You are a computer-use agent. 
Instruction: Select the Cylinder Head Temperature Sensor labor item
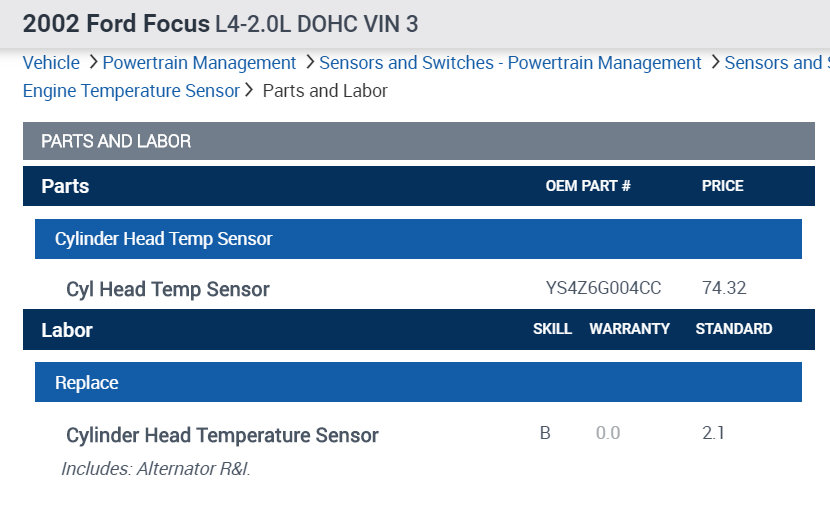(x=222, y=435)
